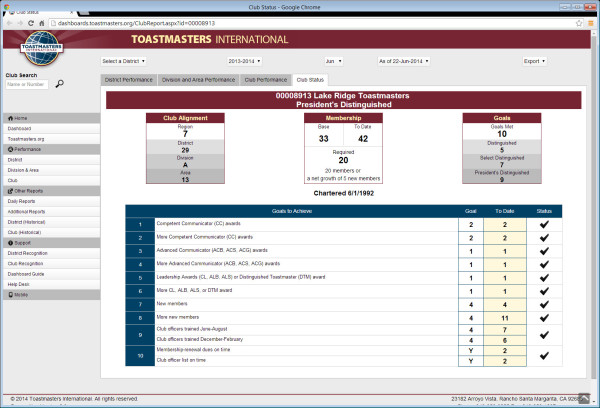
Task: Open the Toastmasters.org sidebar link
Action: [x=52, y=139]
